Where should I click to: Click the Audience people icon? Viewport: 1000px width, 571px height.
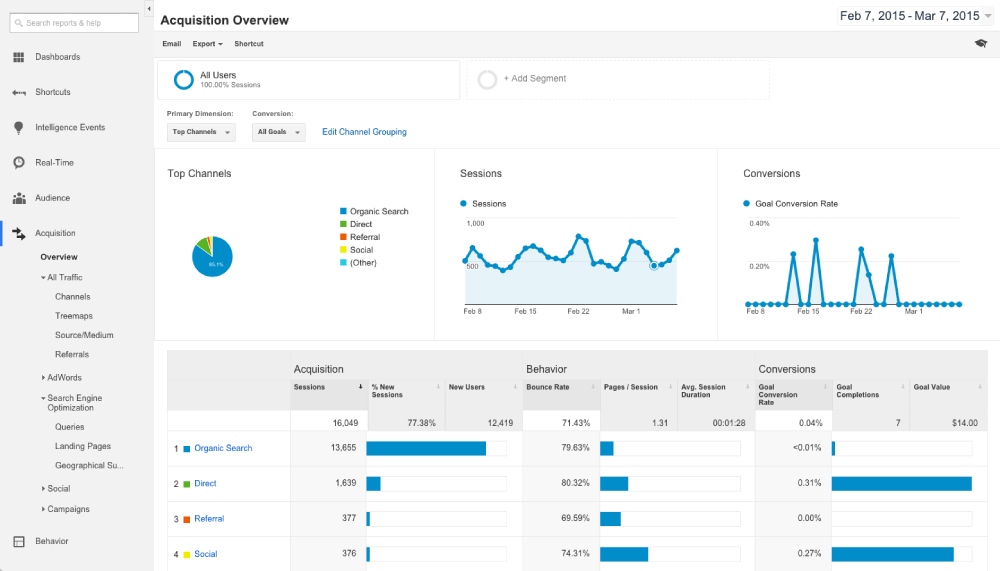point(19,198)
